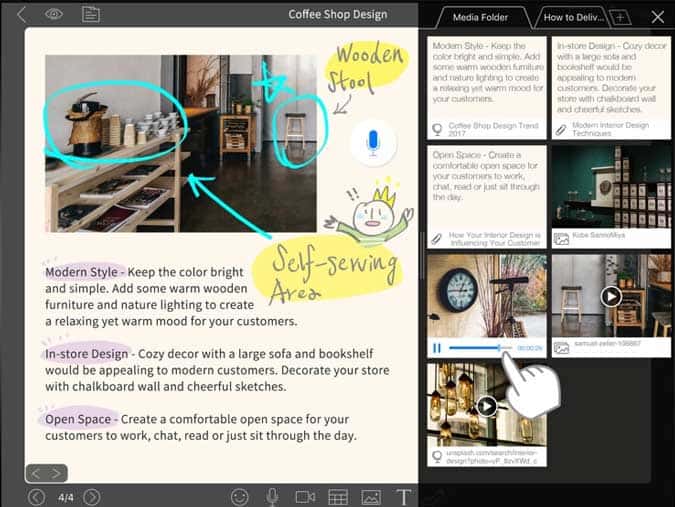Select the crowned character sticker
The image size is (675, 507).
tap(371, 211)
